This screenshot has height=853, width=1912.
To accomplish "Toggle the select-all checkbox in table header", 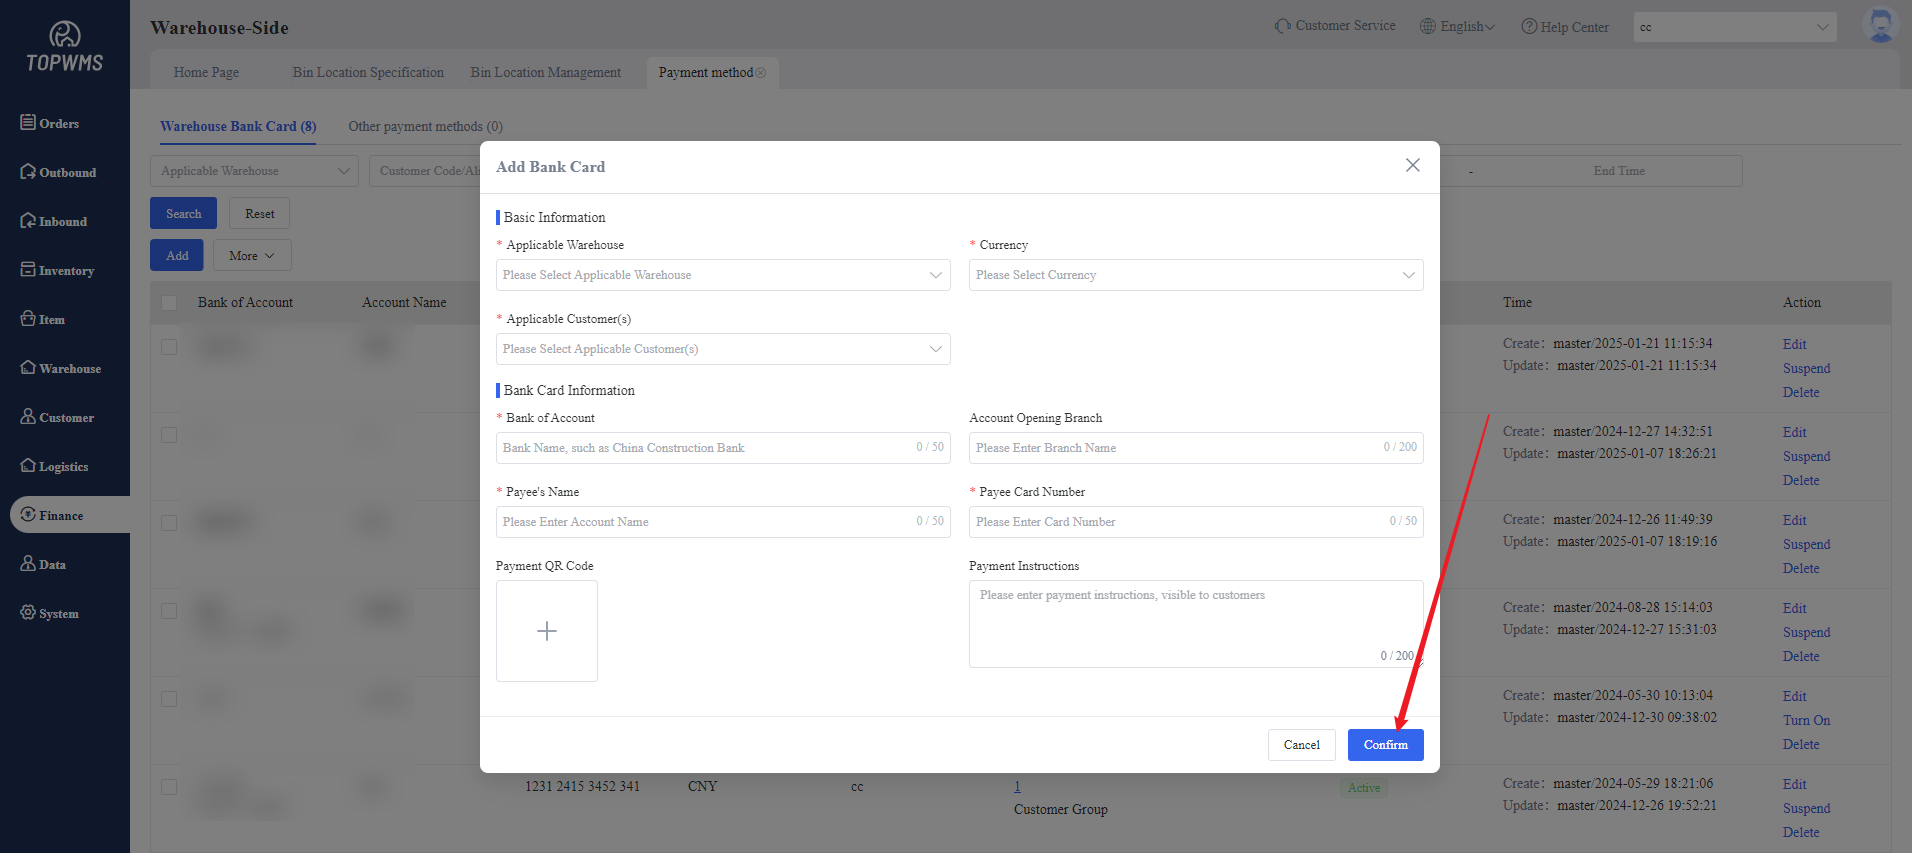I will coord(169,303).
